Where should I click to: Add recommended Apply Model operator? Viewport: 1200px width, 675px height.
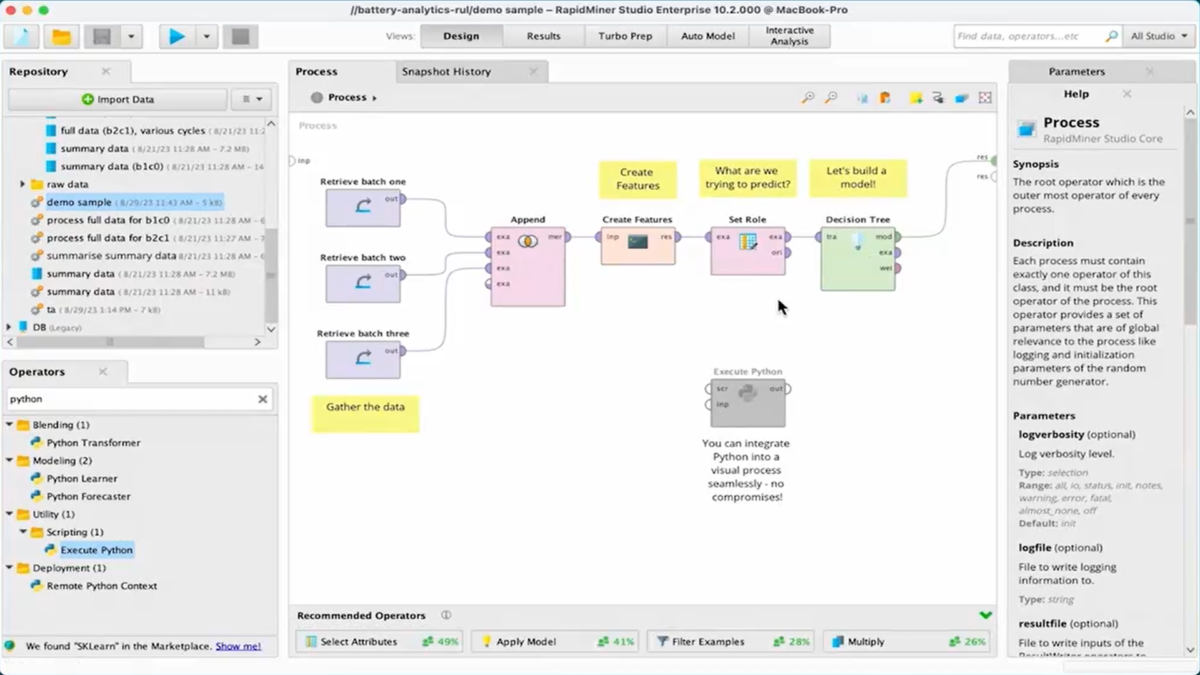[556, 642]
